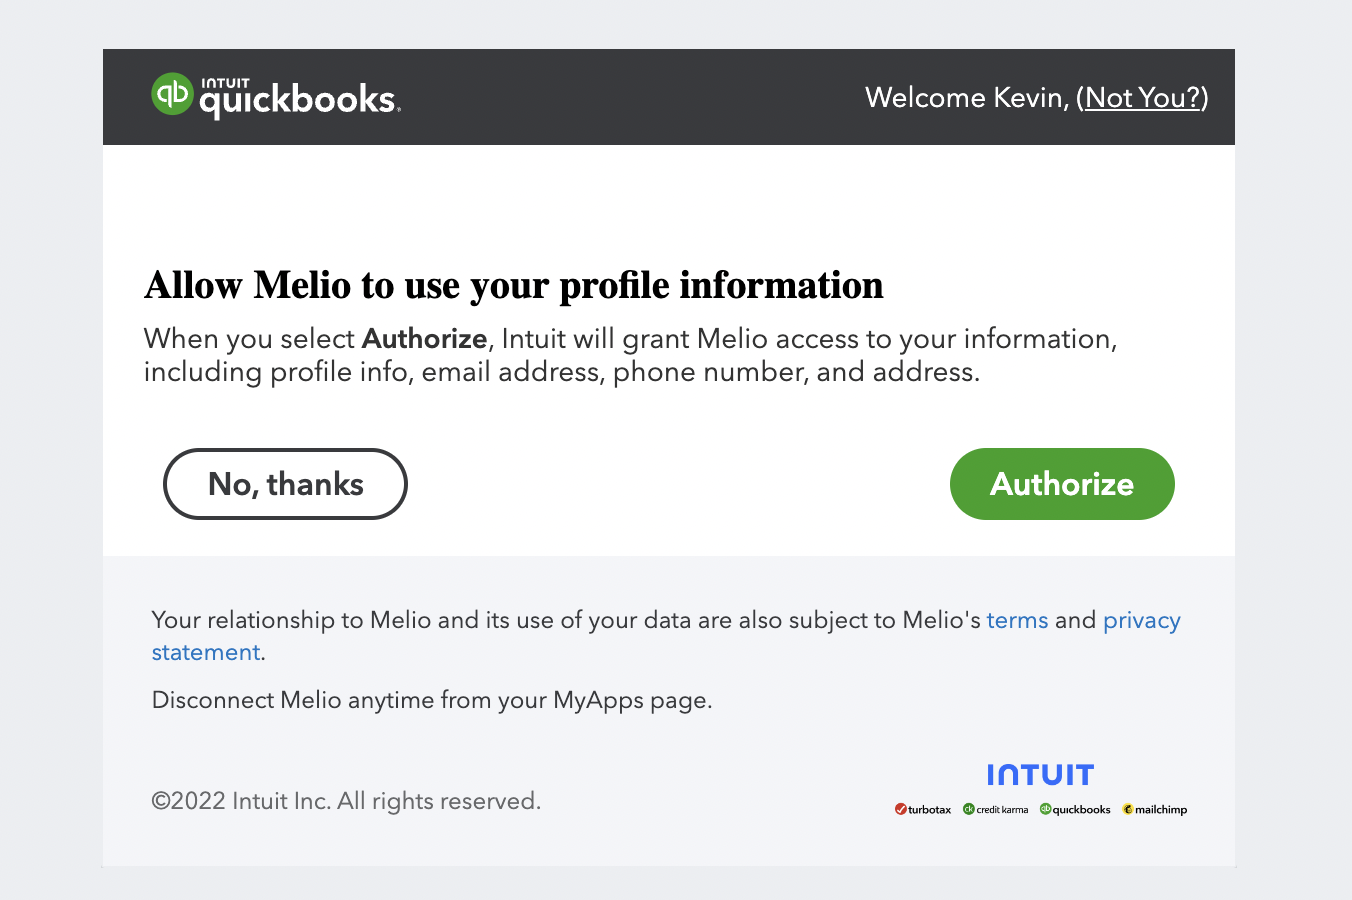Select the "Not You?" link
Image resolution: width=1352 pixels, height=900 pixels.
click(1142, 98)
